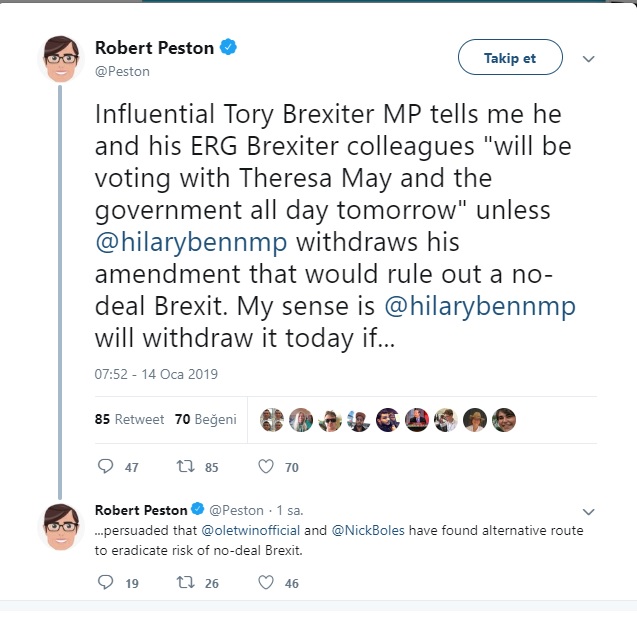
Task: Click the blue verified badge beside Robert Peston
Action: click(228, 48)
